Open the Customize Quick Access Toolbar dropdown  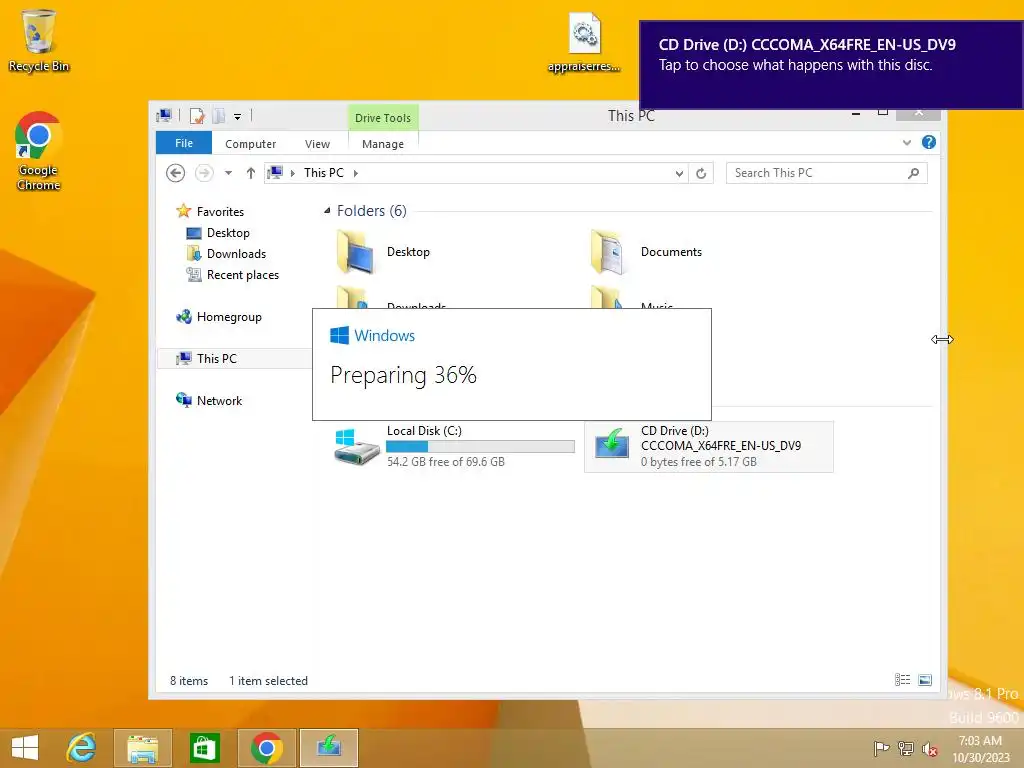[x=238, y=117]
